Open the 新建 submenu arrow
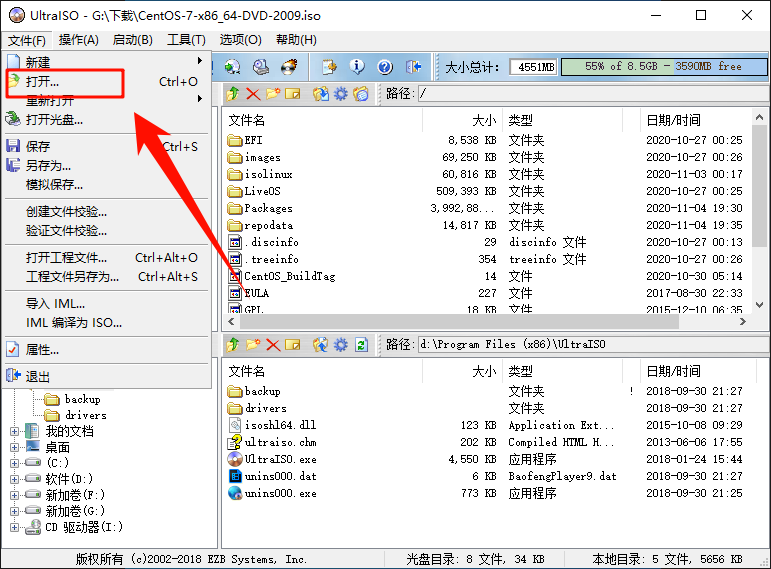This screenshot has width=771, height=569. coord(200,60)
